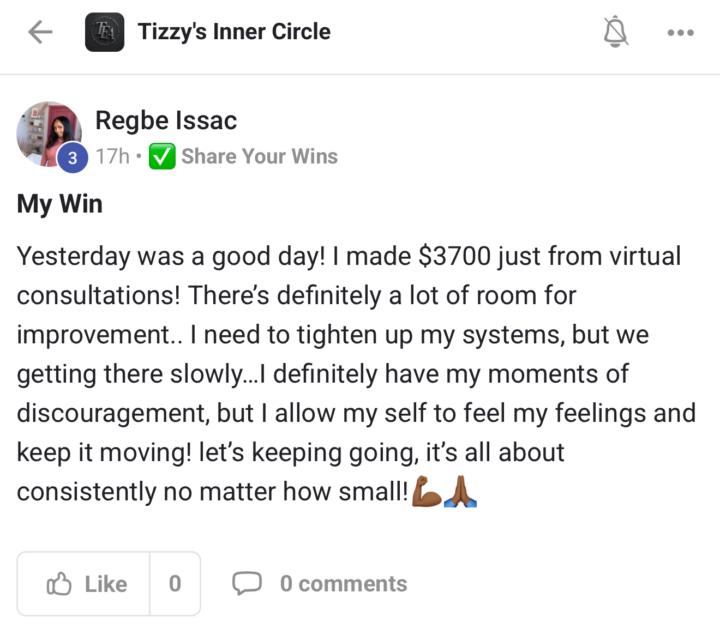Toggle the muted notification bell
Viewport: 720px width, 629px height.
coord(616,33)
